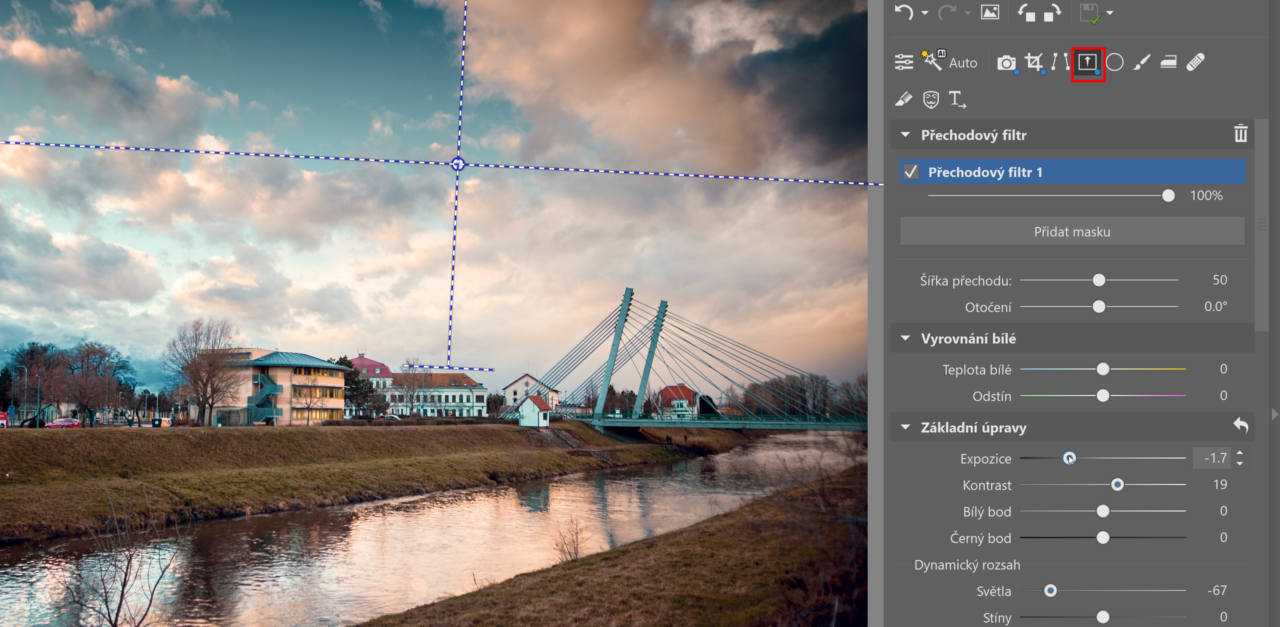Select the Crop and rotate tool
Screen dimensions: 1280x627
click(x=1033, y=62)
